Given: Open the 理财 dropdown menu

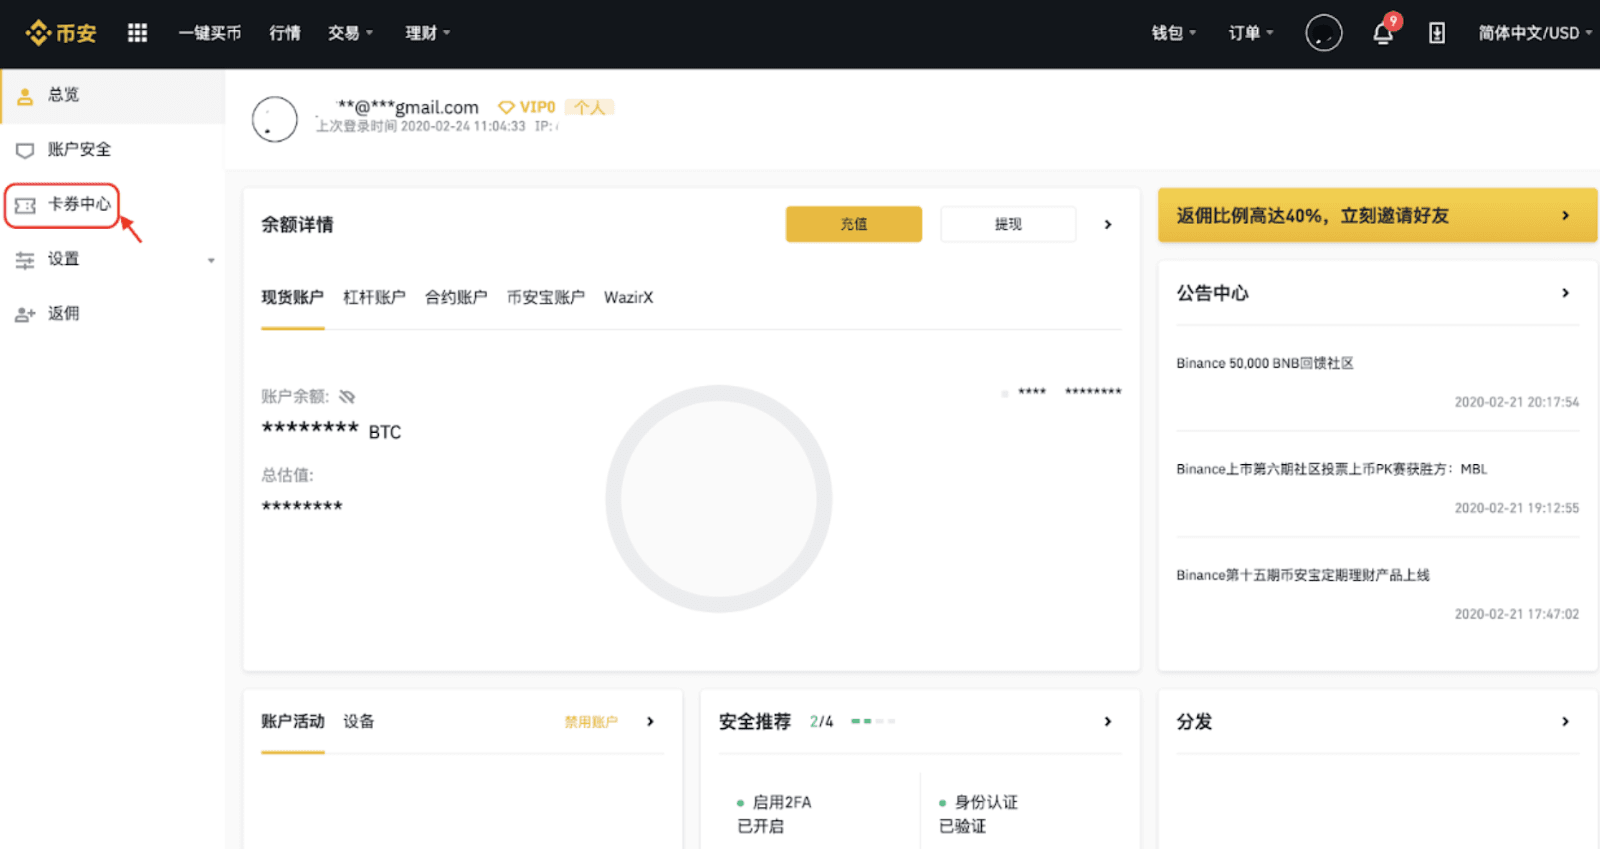Looking at the screenshot, I should pos(427,33).
